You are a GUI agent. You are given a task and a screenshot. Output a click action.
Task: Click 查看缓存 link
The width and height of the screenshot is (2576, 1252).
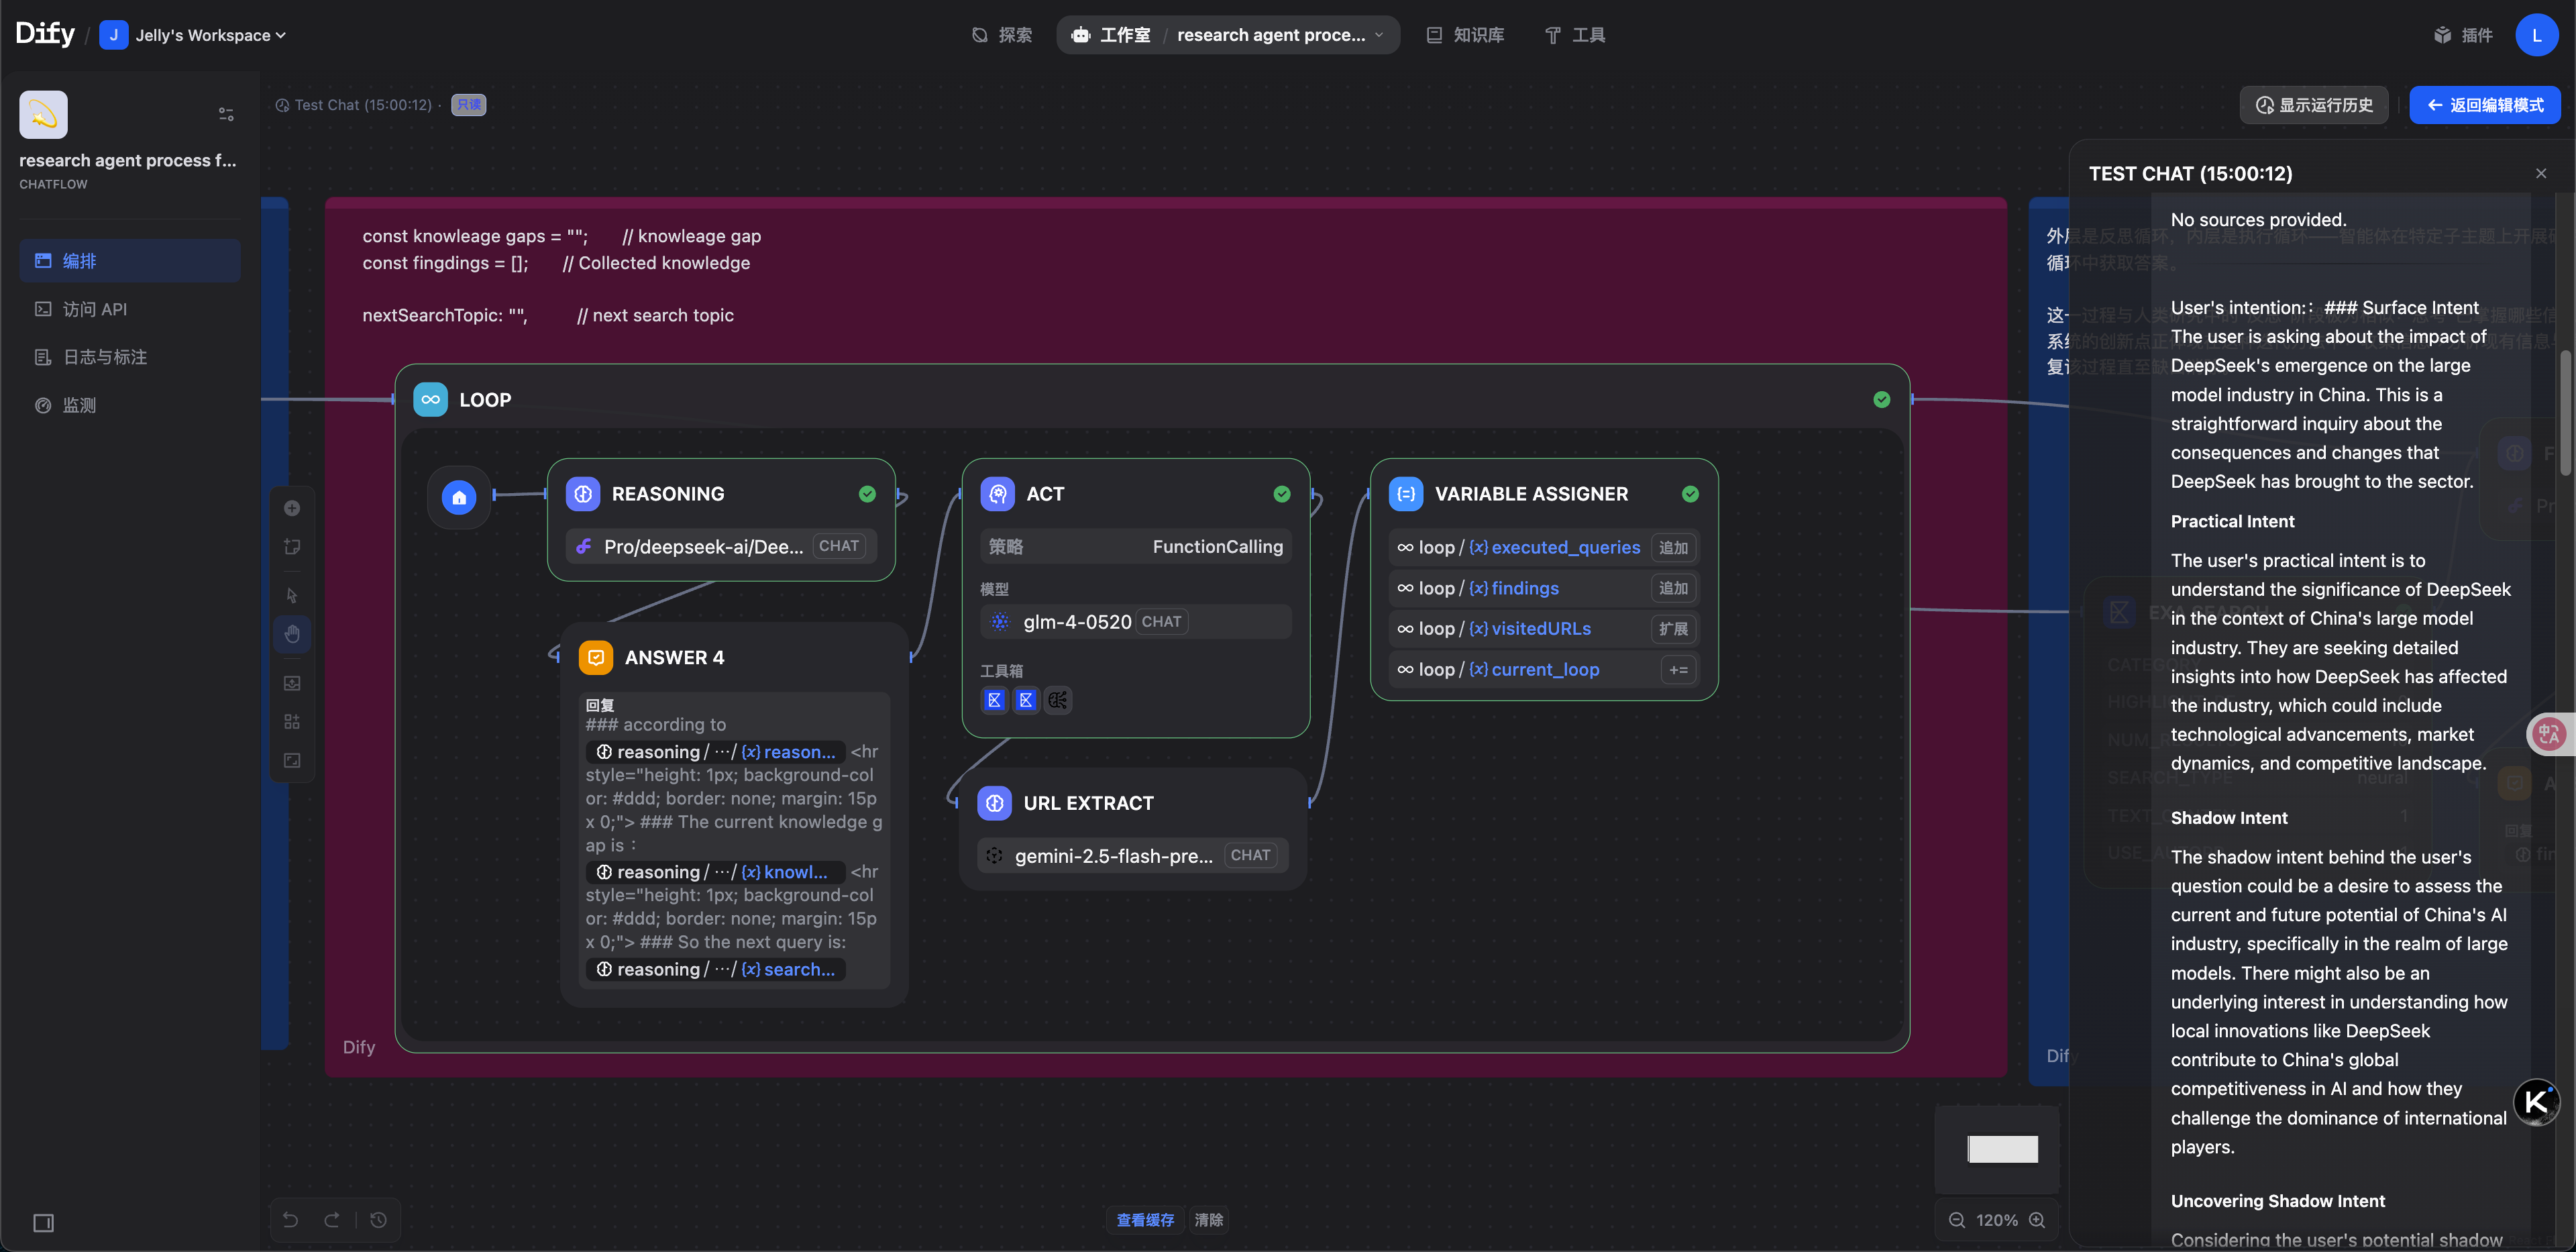(x=1145, y=1219)
